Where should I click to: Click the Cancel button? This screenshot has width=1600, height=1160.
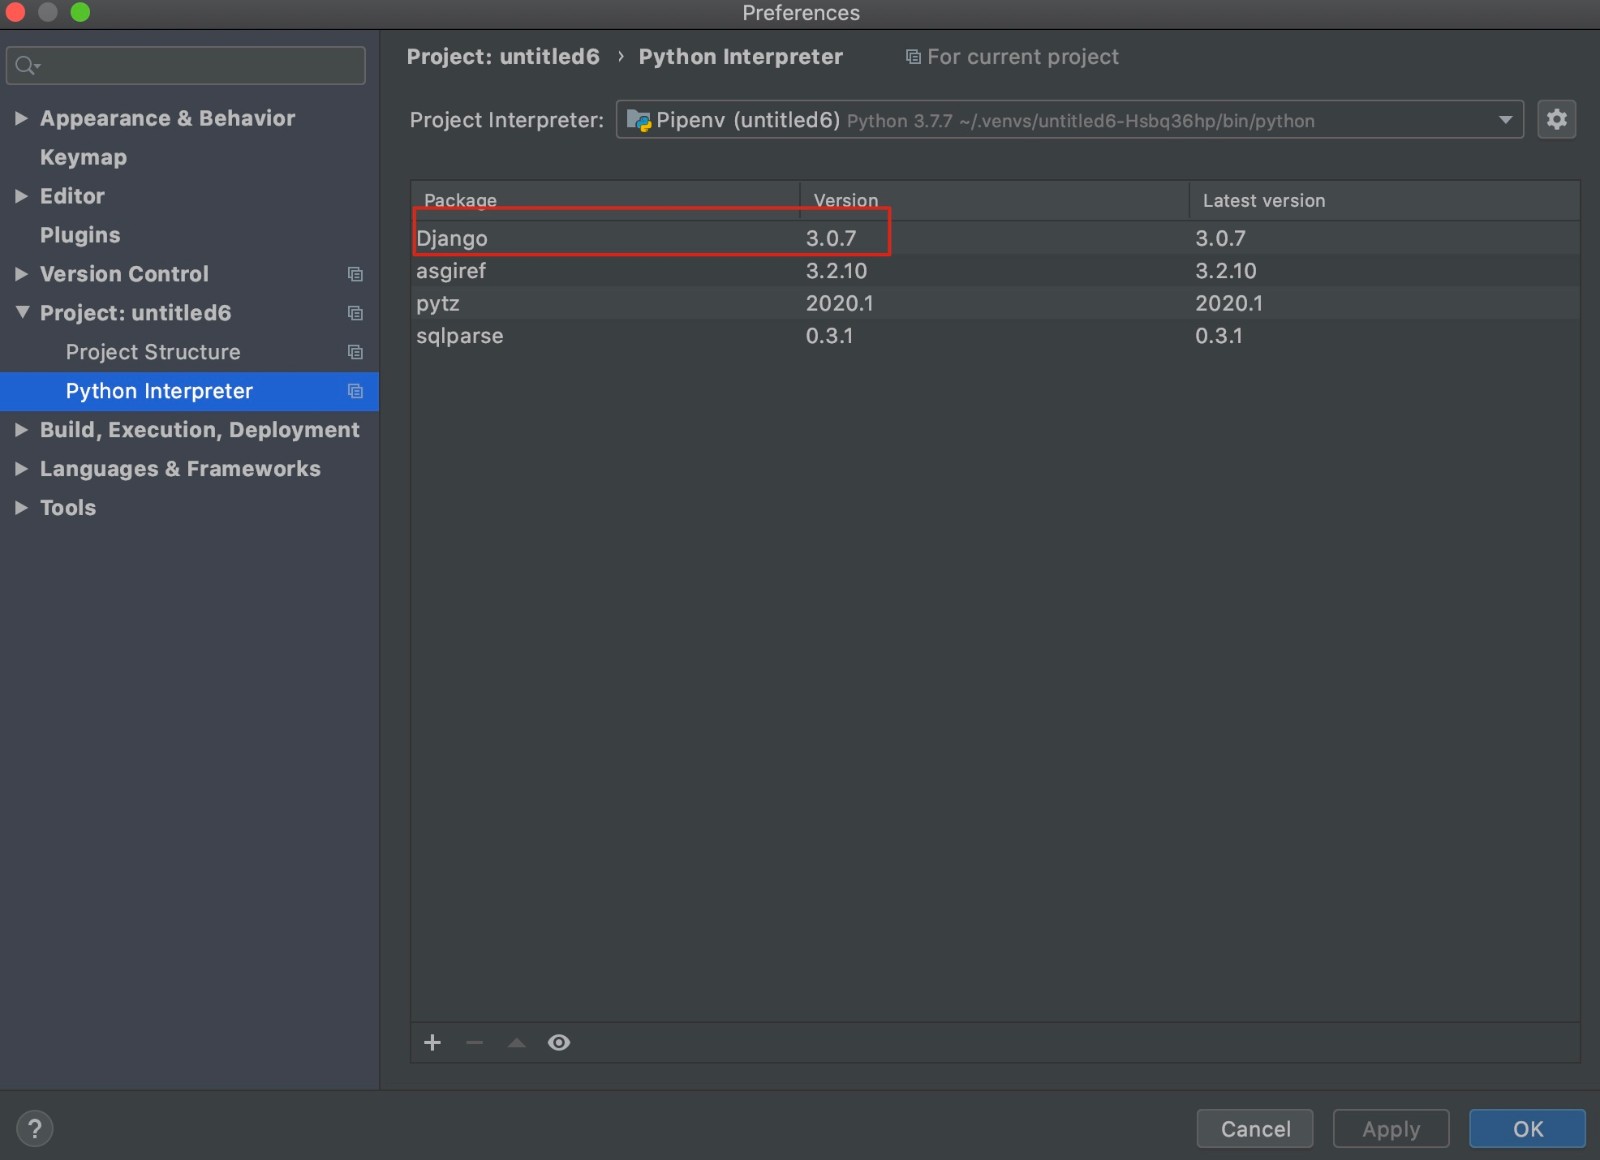coord(1255,1129)
